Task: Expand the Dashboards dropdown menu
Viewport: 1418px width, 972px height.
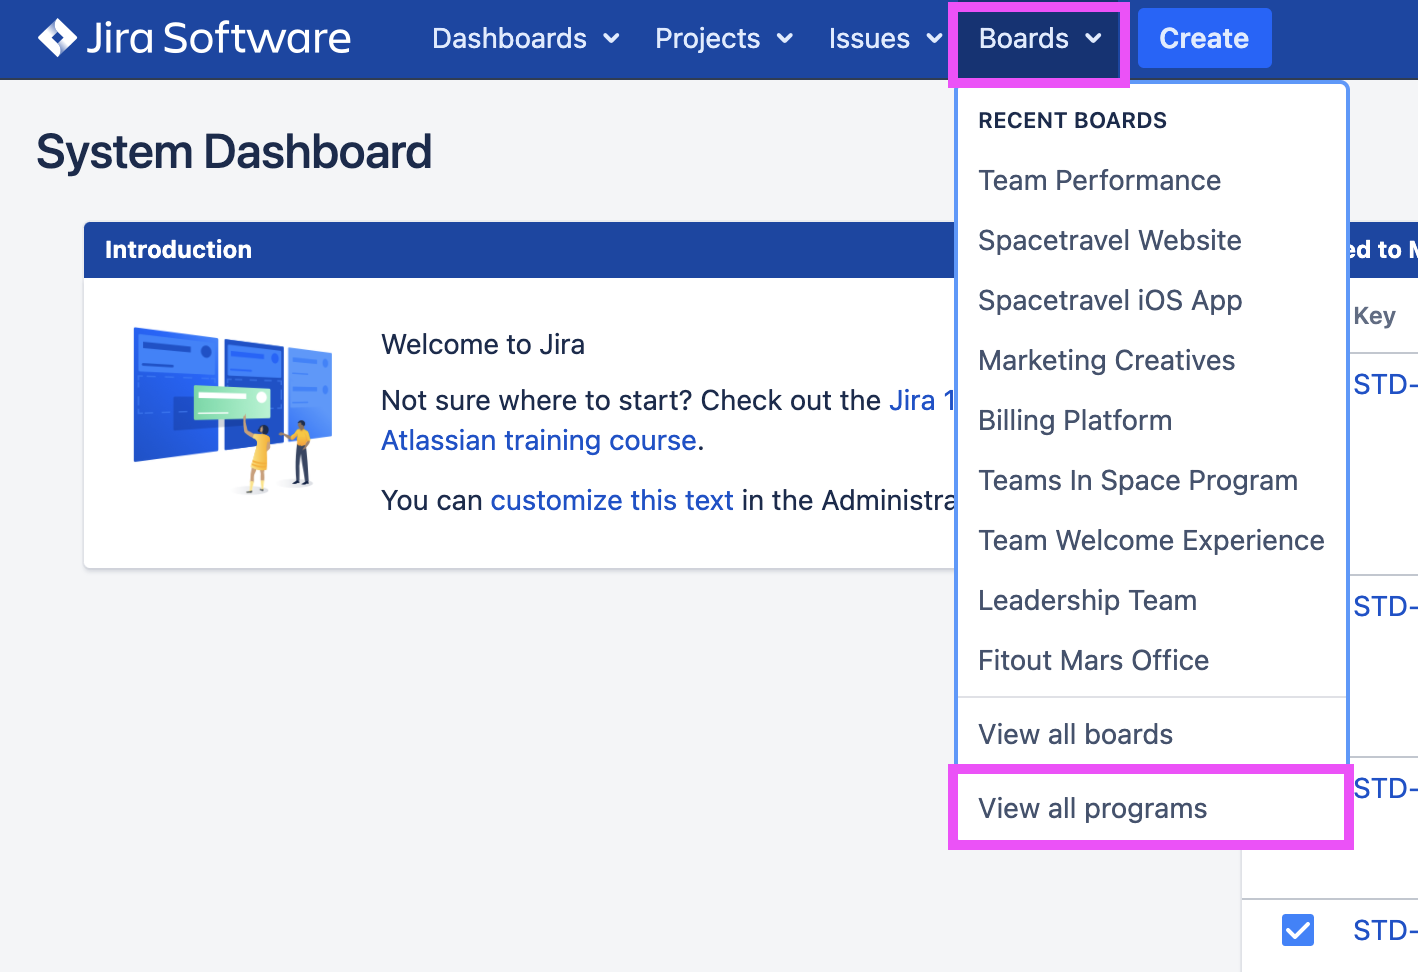Action: pos(525,39)
